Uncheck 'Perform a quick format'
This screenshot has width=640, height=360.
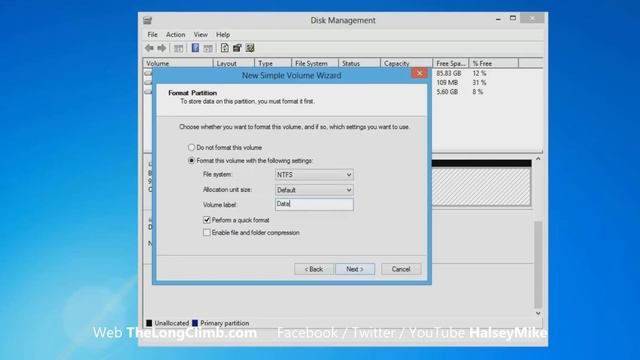tap(207, 220)
